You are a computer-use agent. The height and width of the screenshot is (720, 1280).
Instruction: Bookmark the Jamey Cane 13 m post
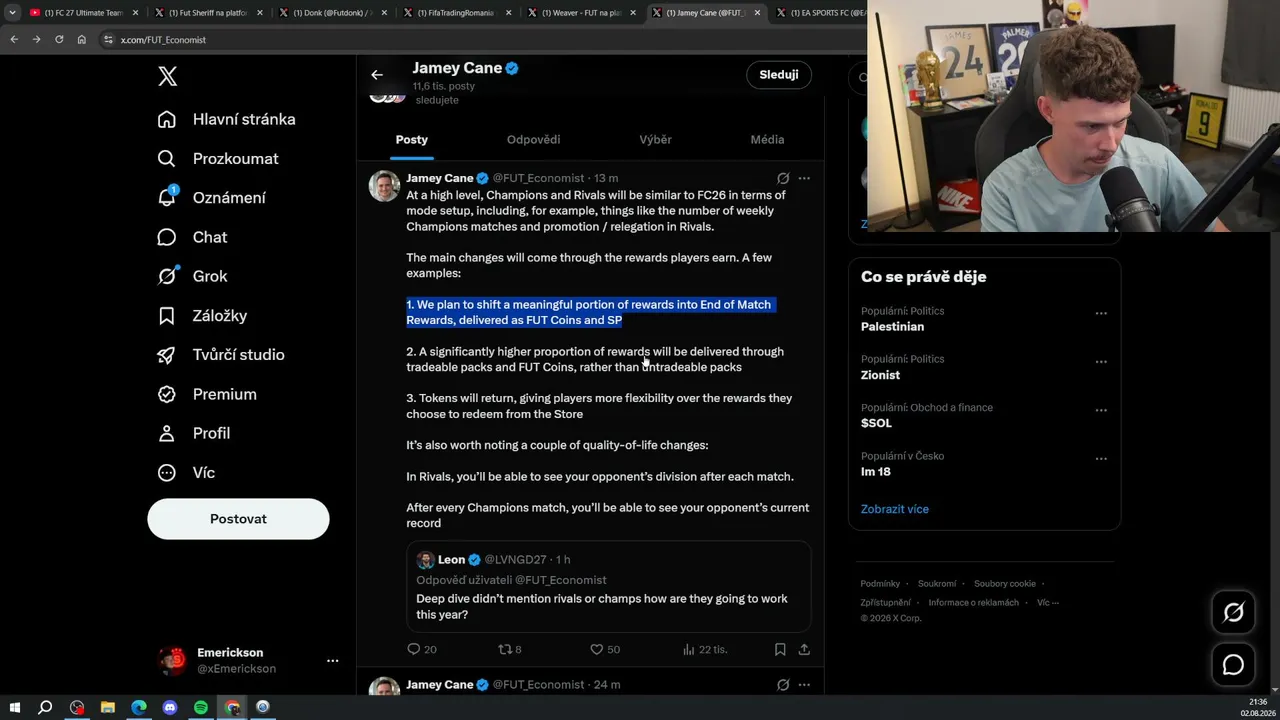click(780, 649)
